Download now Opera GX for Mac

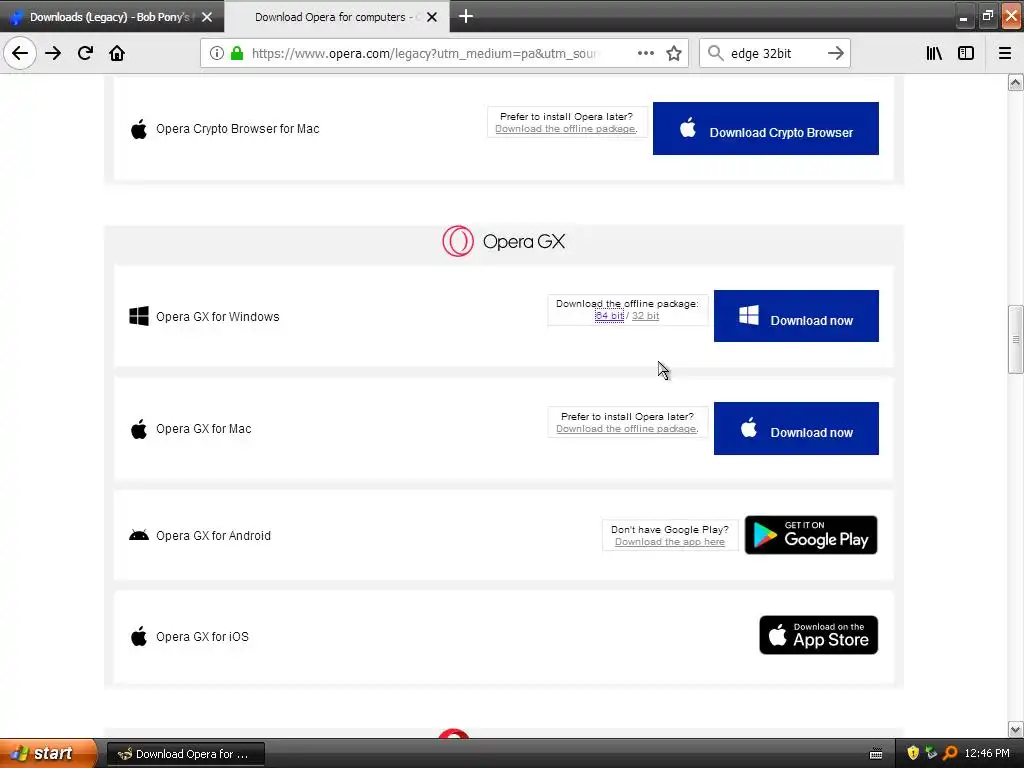click(796, 428)
